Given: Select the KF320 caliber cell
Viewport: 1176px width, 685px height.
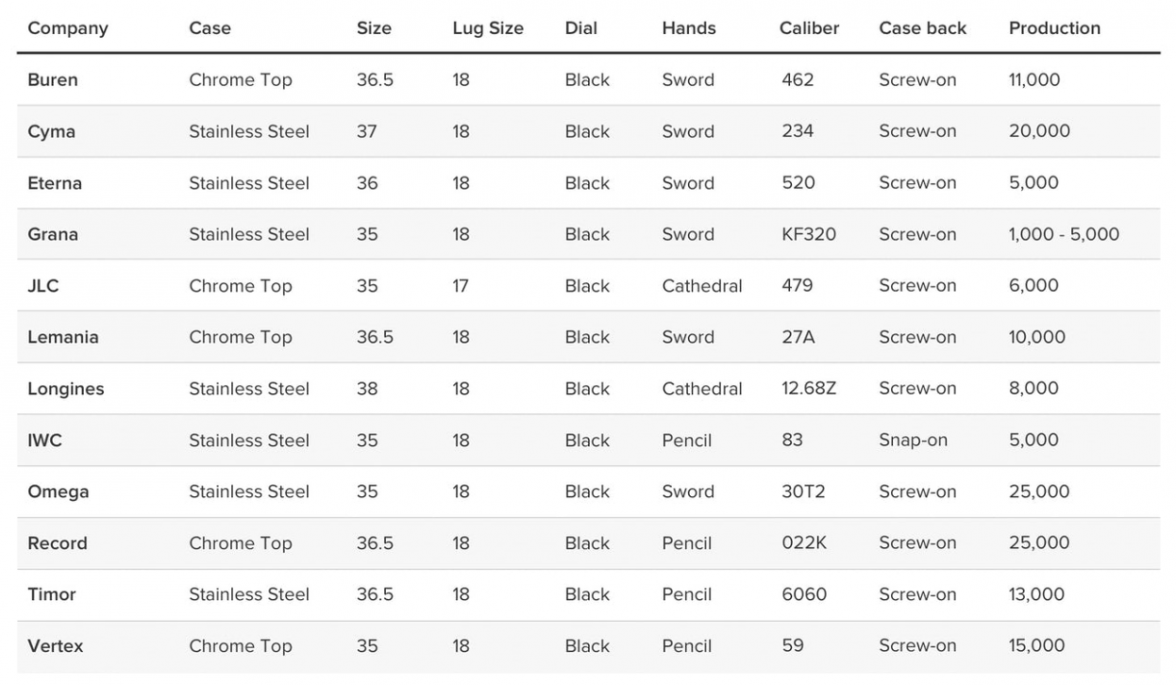Looking at the screenshot, I should [x=808, y=235].
